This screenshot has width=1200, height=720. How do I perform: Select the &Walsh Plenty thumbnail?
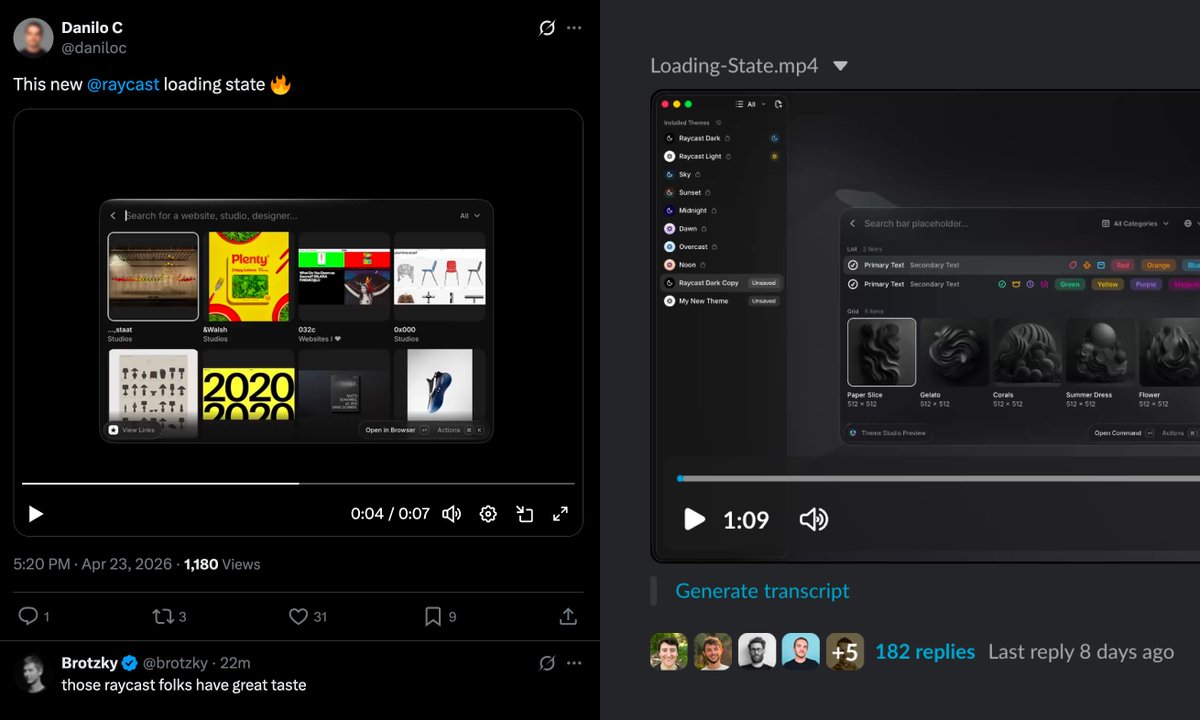click(248, 277)
